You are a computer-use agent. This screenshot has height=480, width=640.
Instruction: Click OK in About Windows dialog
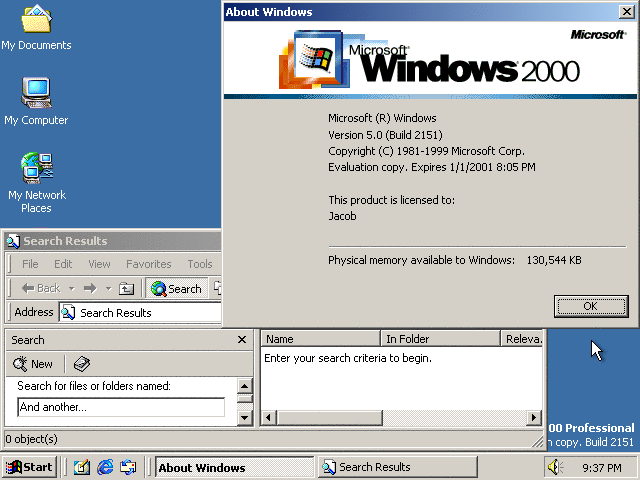click(x=591, y=306)
